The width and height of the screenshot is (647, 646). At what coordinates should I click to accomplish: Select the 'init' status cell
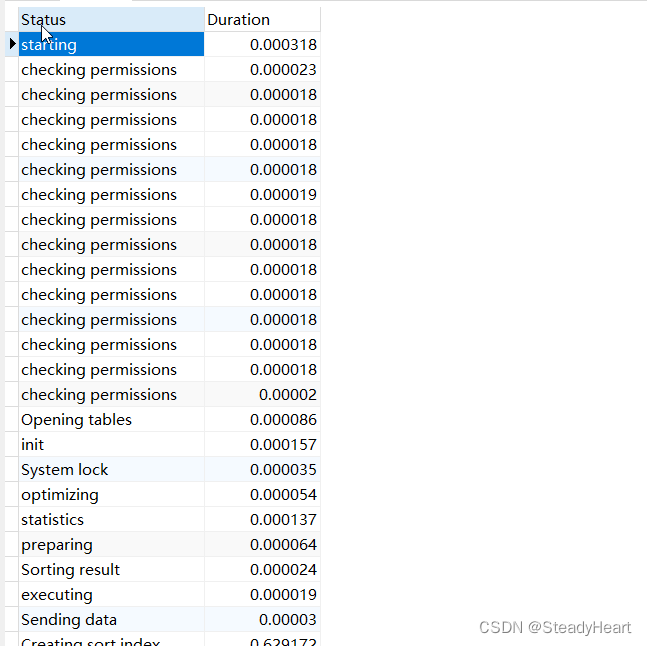pyautogui.click(x=110, y=444)
